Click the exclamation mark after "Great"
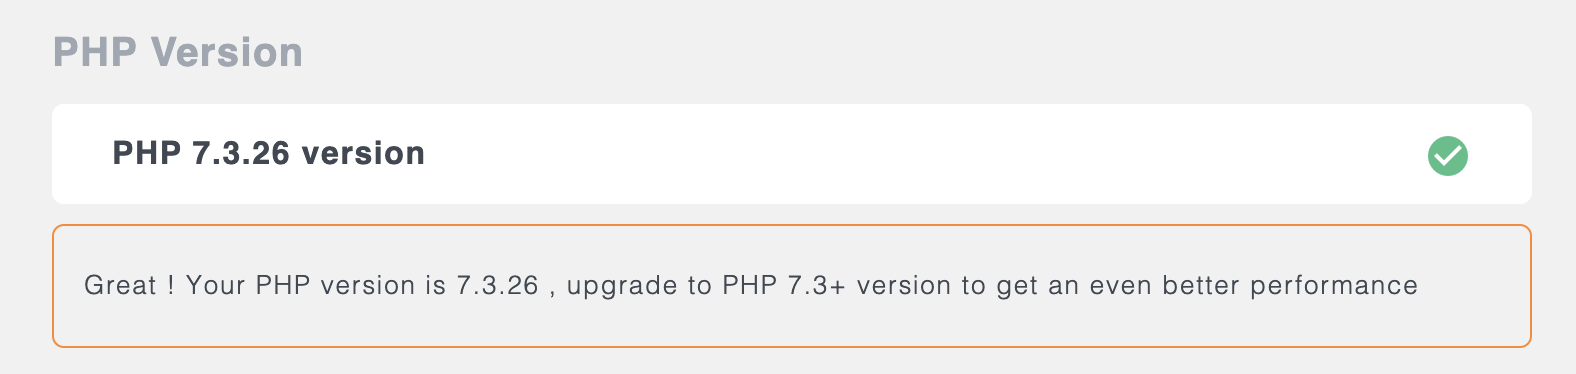 point(171,285)
